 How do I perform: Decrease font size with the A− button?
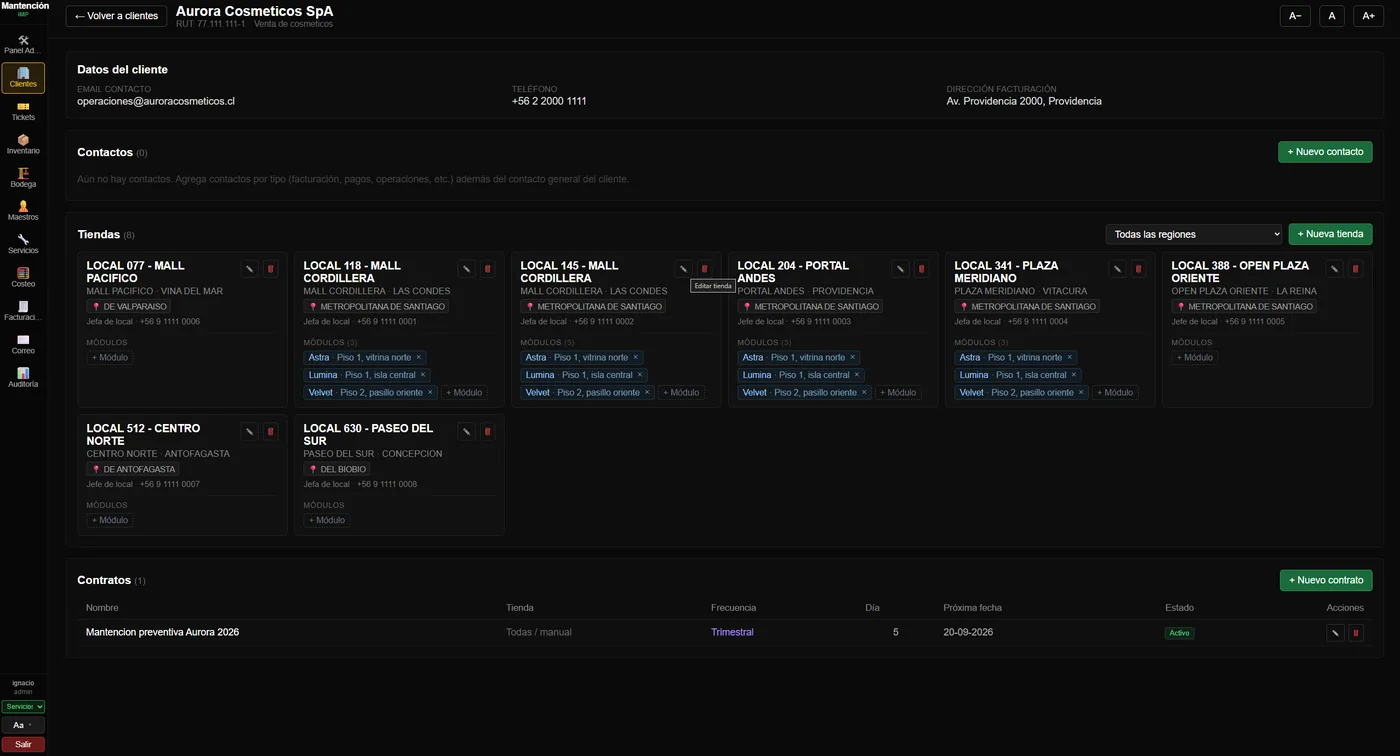(x=1294, y=16)
